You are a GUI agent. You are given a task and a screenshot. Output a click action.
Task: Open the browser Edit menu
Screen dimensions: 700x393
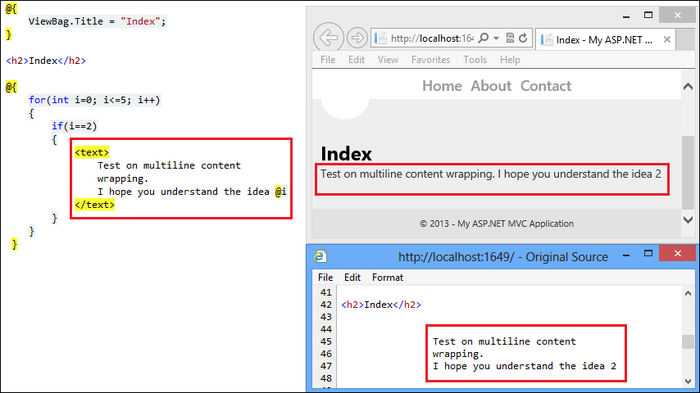[x=356, y=59]
